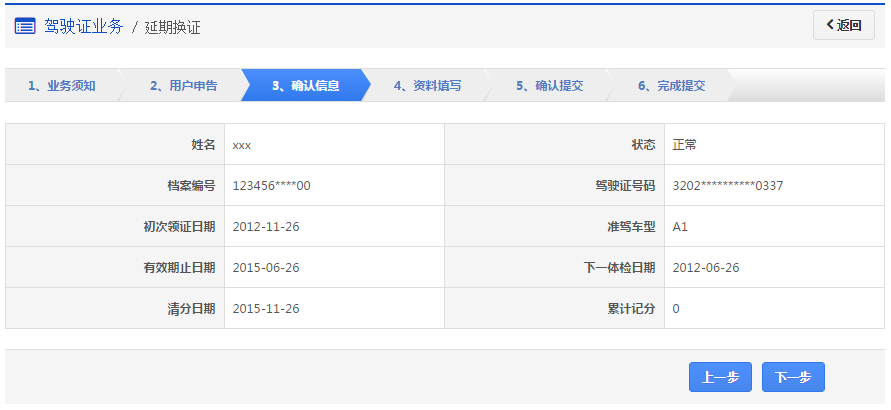
Task: Click the 清分日期 value 2015-11-26
Action: point(265,309)
